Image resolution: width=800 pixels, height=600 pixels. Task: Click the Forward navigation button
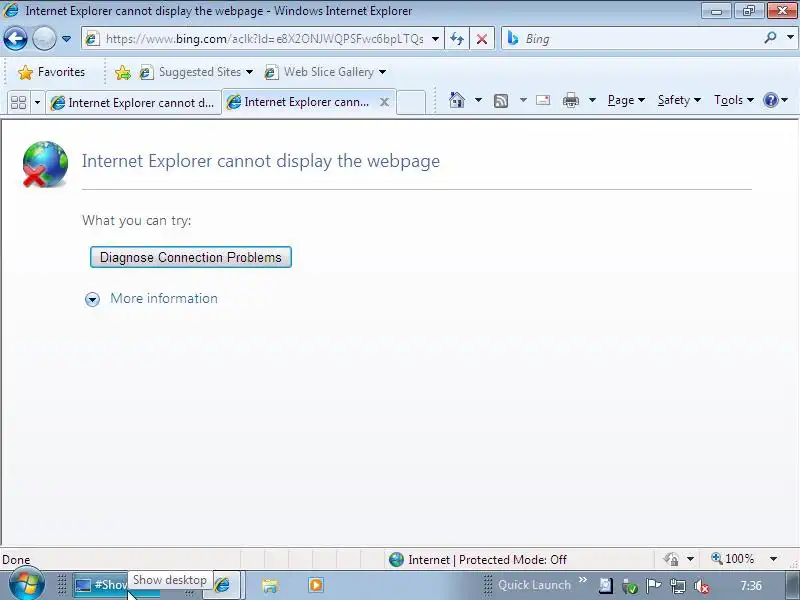pos(44,38)
